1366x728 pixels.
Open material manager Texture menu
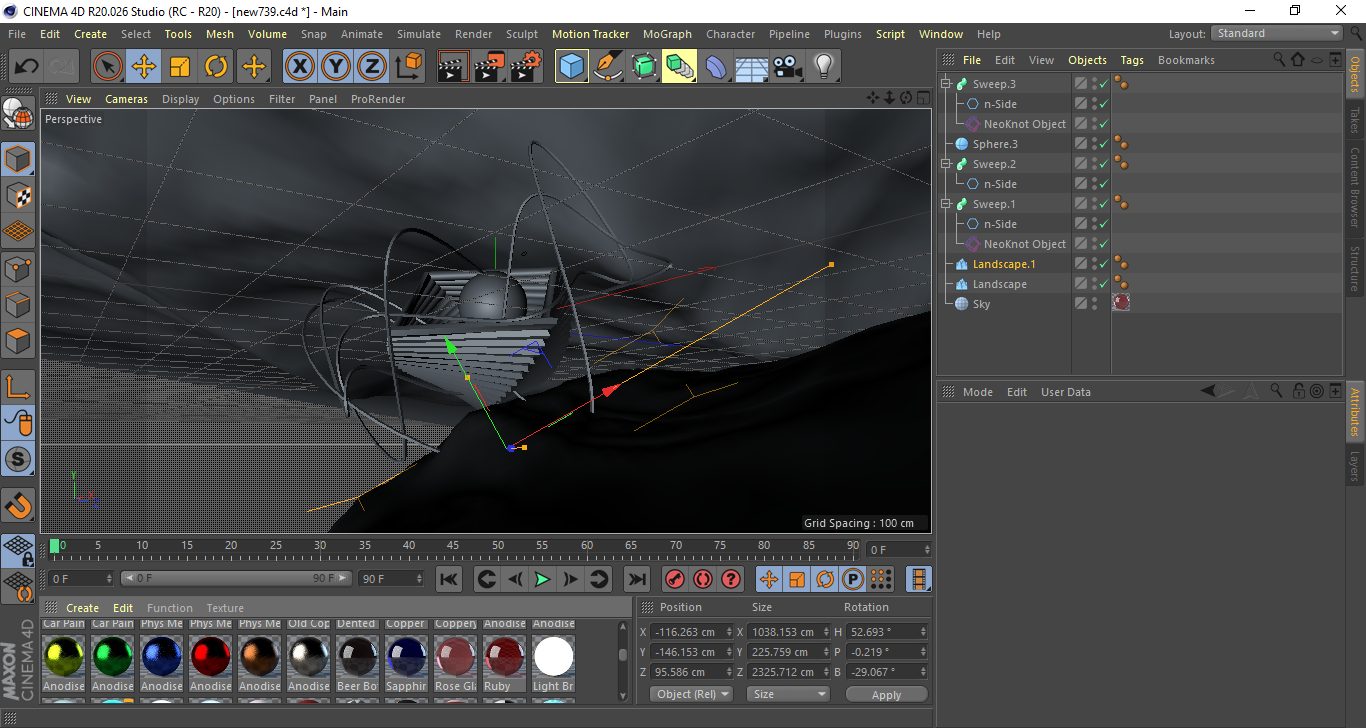(x=225, y=608)
